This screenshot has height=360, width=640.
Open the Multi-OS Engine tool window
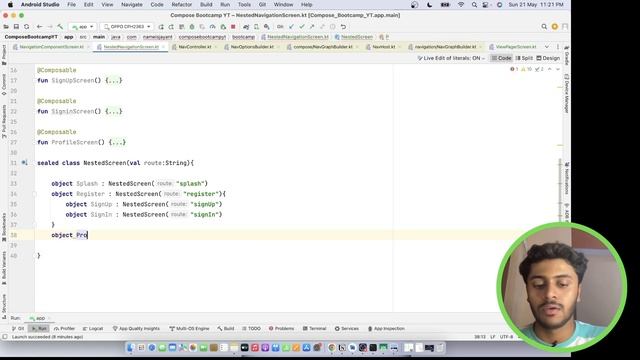tap(189, 329)
